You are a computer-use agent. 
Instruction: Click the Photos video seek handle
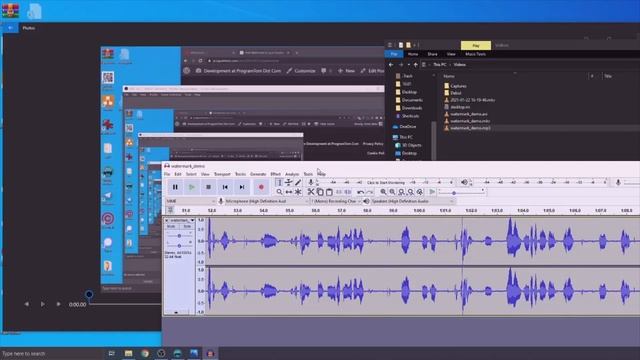tap(89, 294)
